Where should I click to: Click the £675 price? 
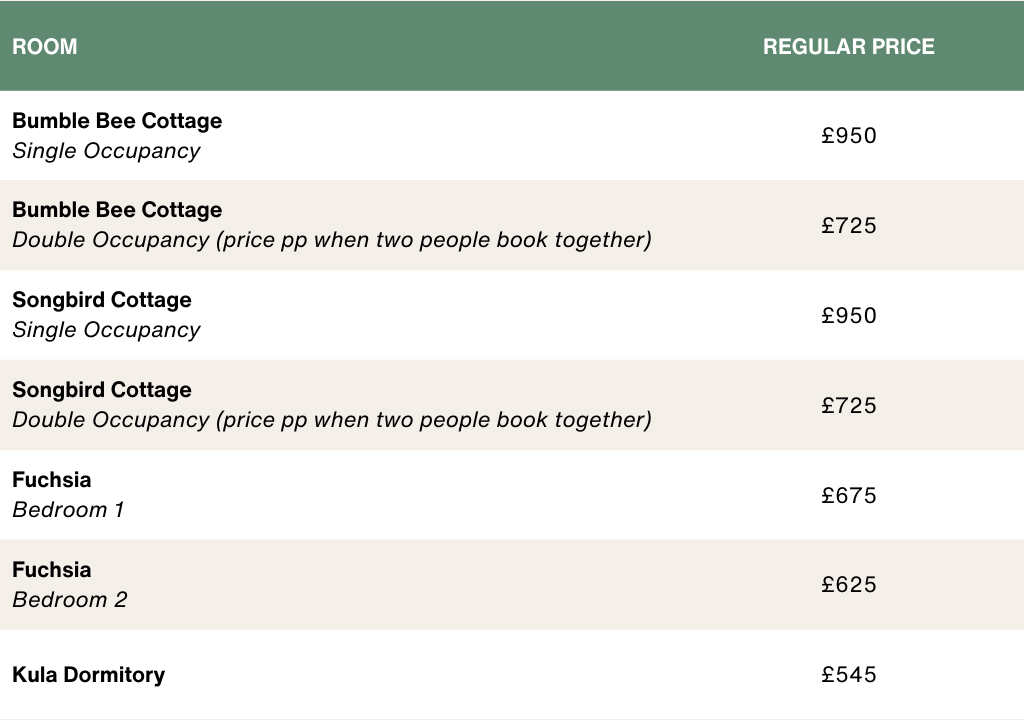pos(848,495)
